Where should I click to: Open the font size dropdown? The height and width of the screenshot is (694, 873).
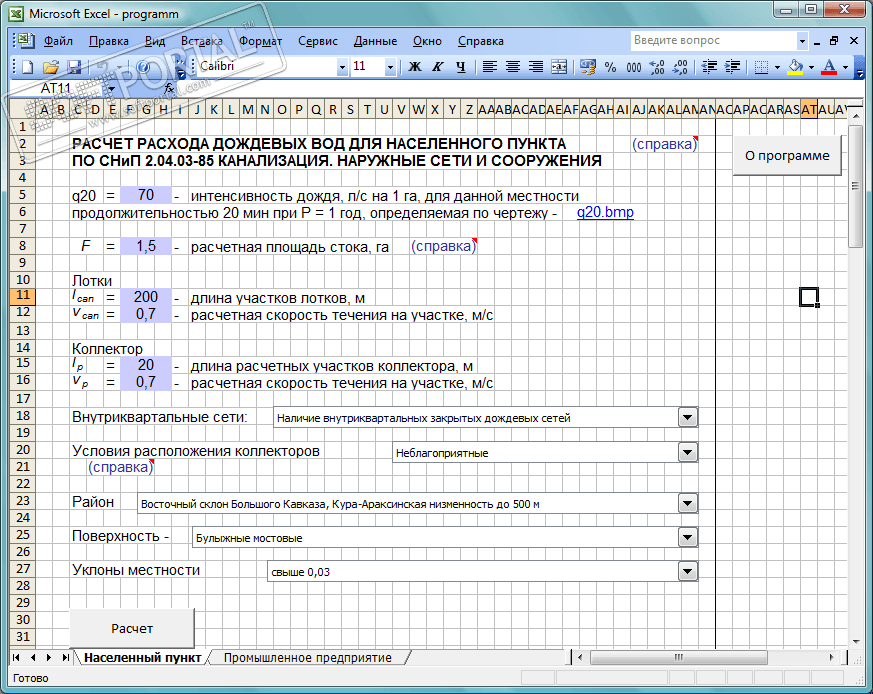pyautogui.click(x=390, y=67)
